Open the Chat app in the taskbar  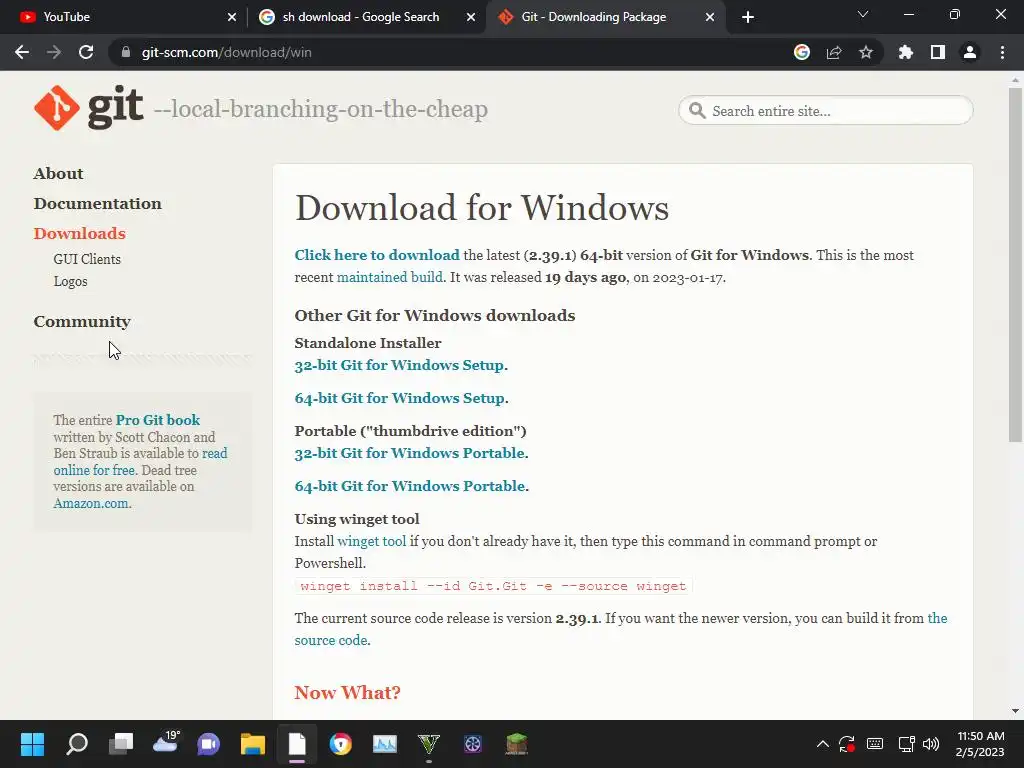tap(209, 744)
